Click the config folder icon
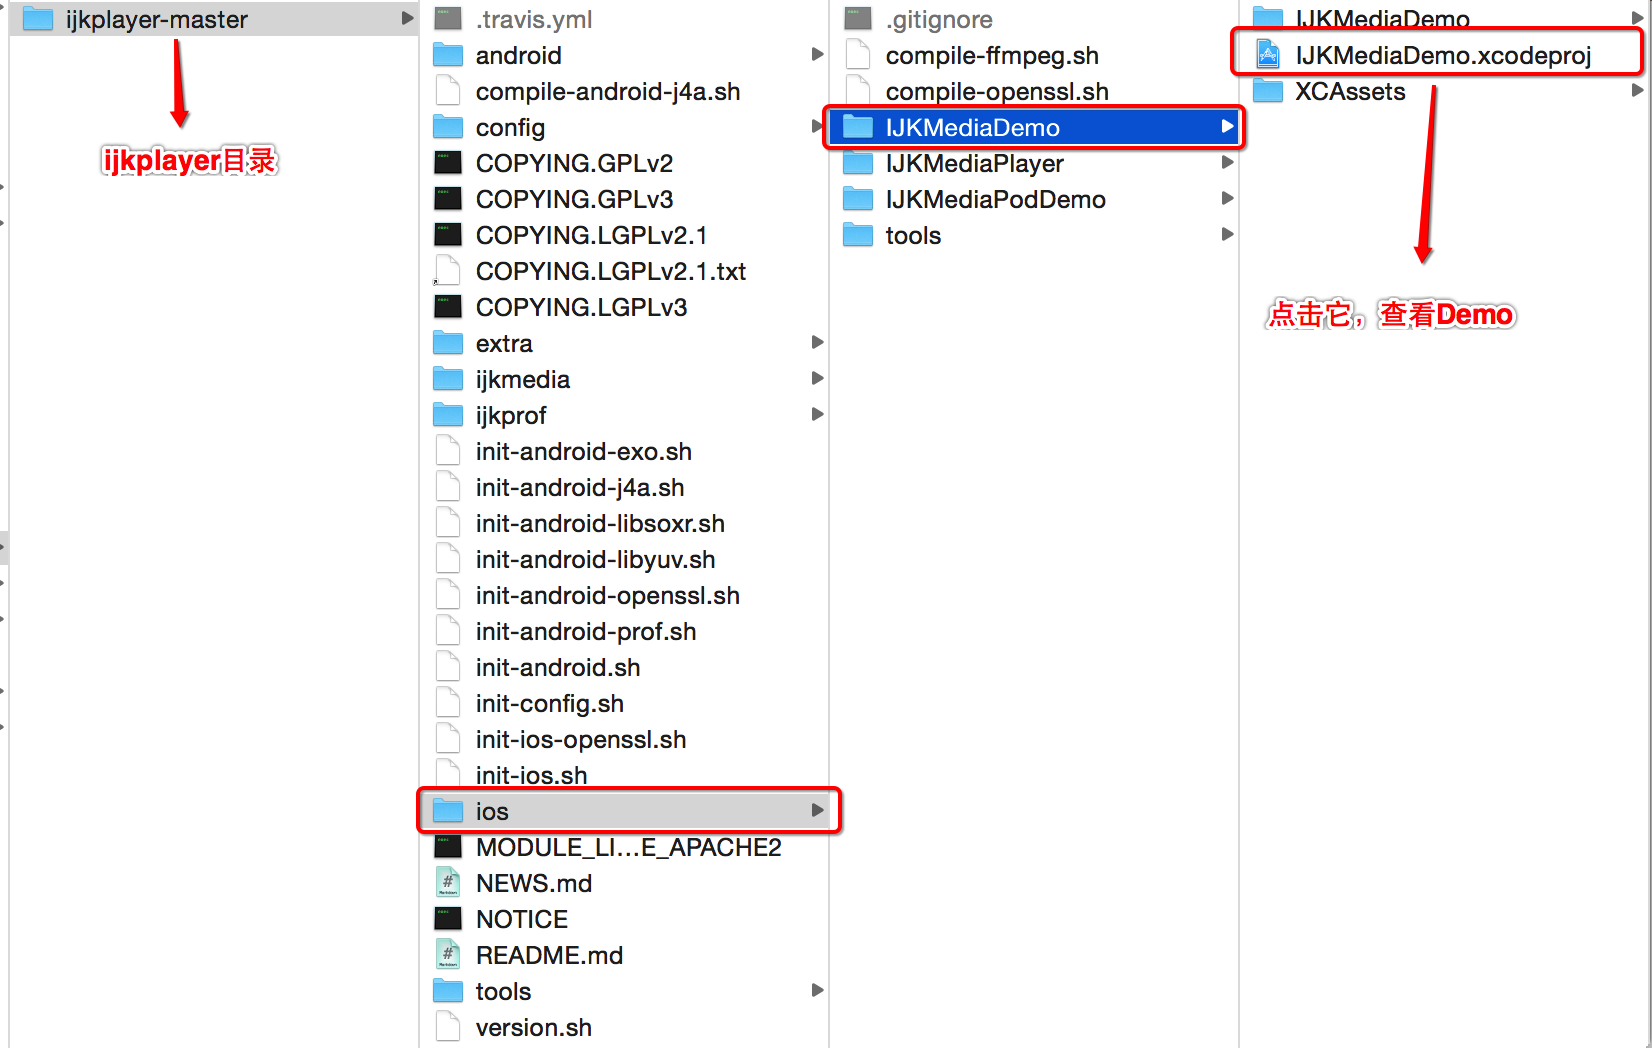Image resolution: width=1652 pixels, height=1048 pixels. coord(448,127)
